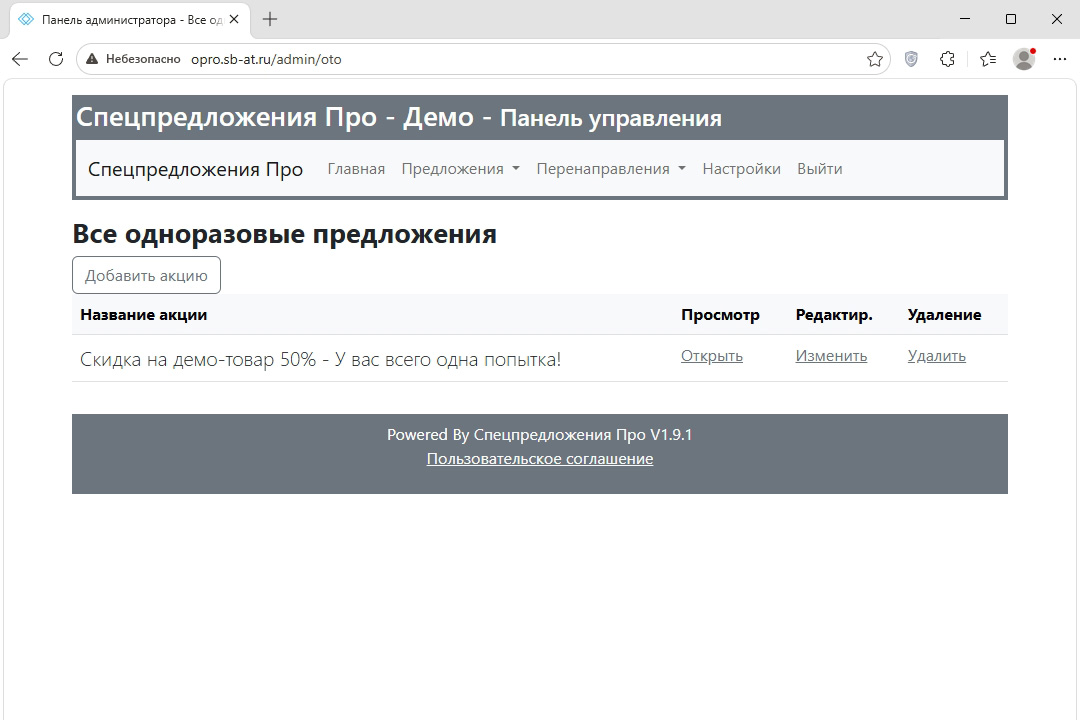This screenshot has width=1080, height=720.
Task: Click the Добавить акцию button
Action: pyautogui.click(x=146, y=275)
